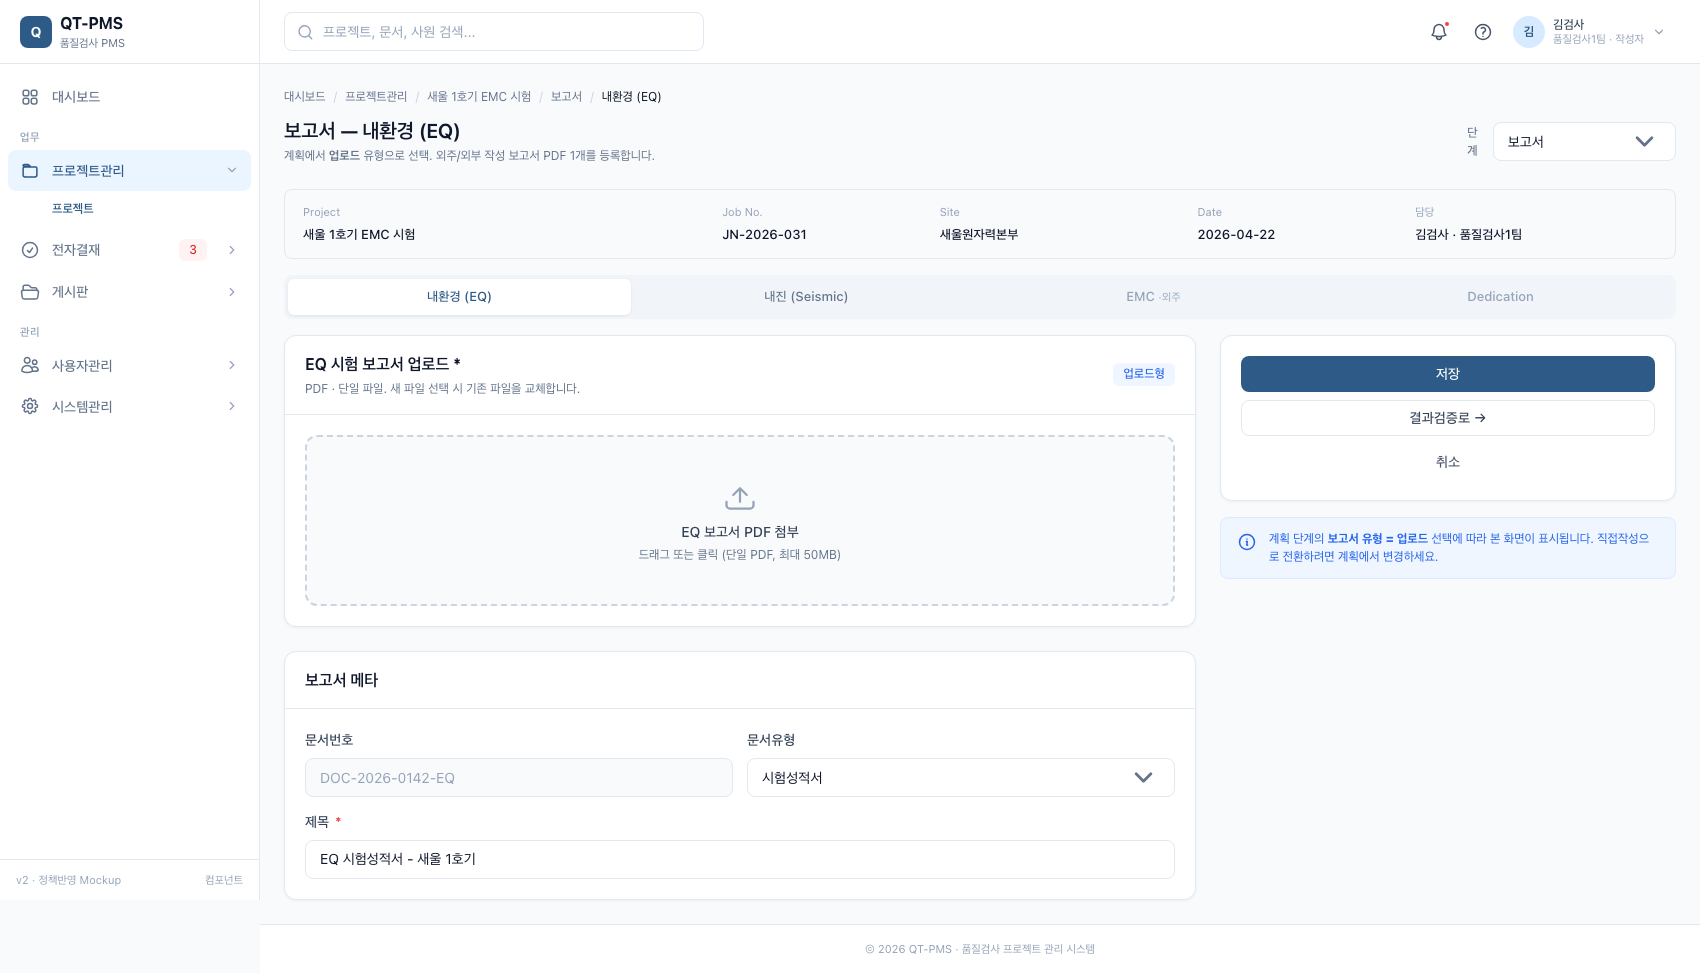Expand the 전자결재 submenu chevron
The width and height of the screenshot is (1700, 973).
232,250
